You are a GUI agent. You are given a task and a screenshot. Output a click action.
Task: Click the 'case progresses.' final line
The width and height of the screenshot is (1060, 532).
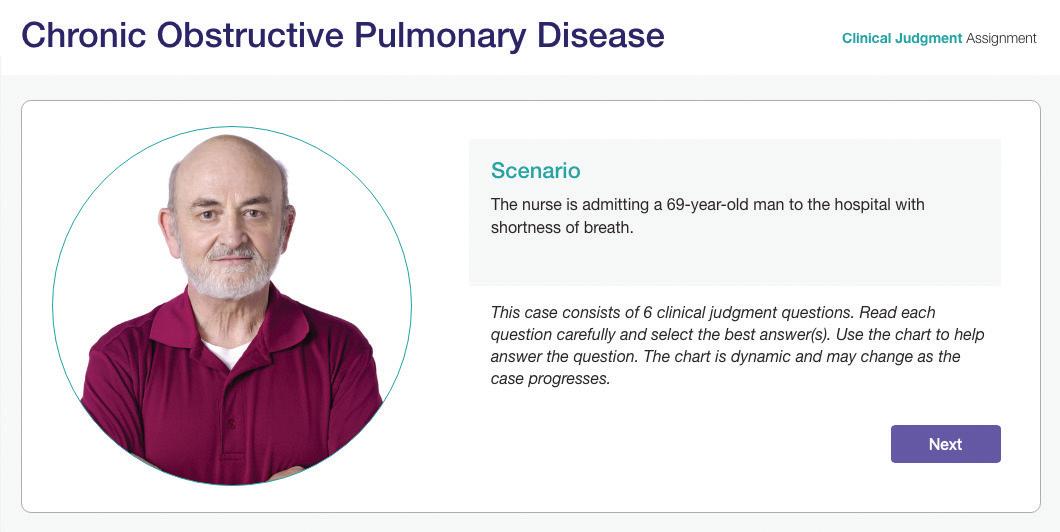[550, 379]
